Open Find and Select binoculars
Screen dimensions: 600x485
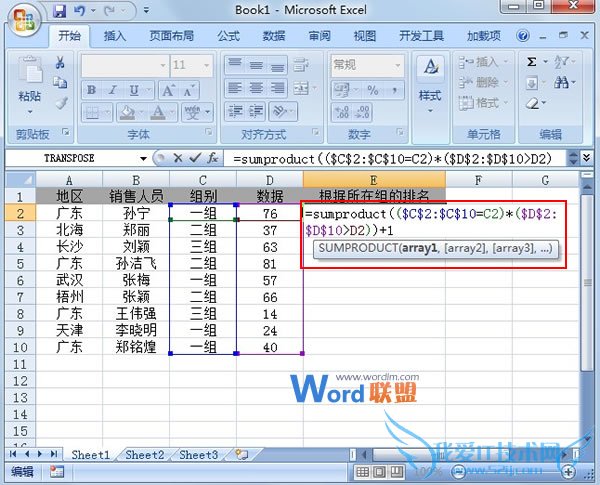(x=564, y=82)
